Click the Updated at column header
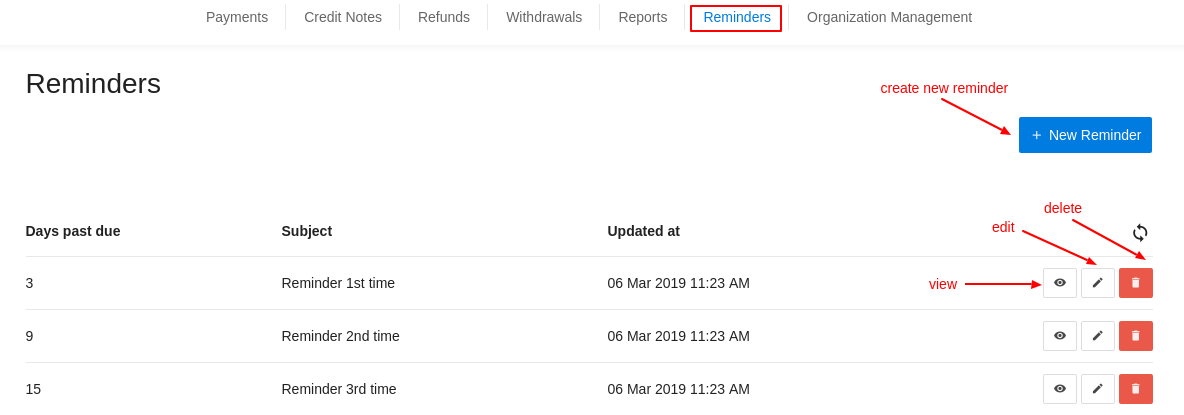Viewport: 1184px width, 415px height. 643,231
